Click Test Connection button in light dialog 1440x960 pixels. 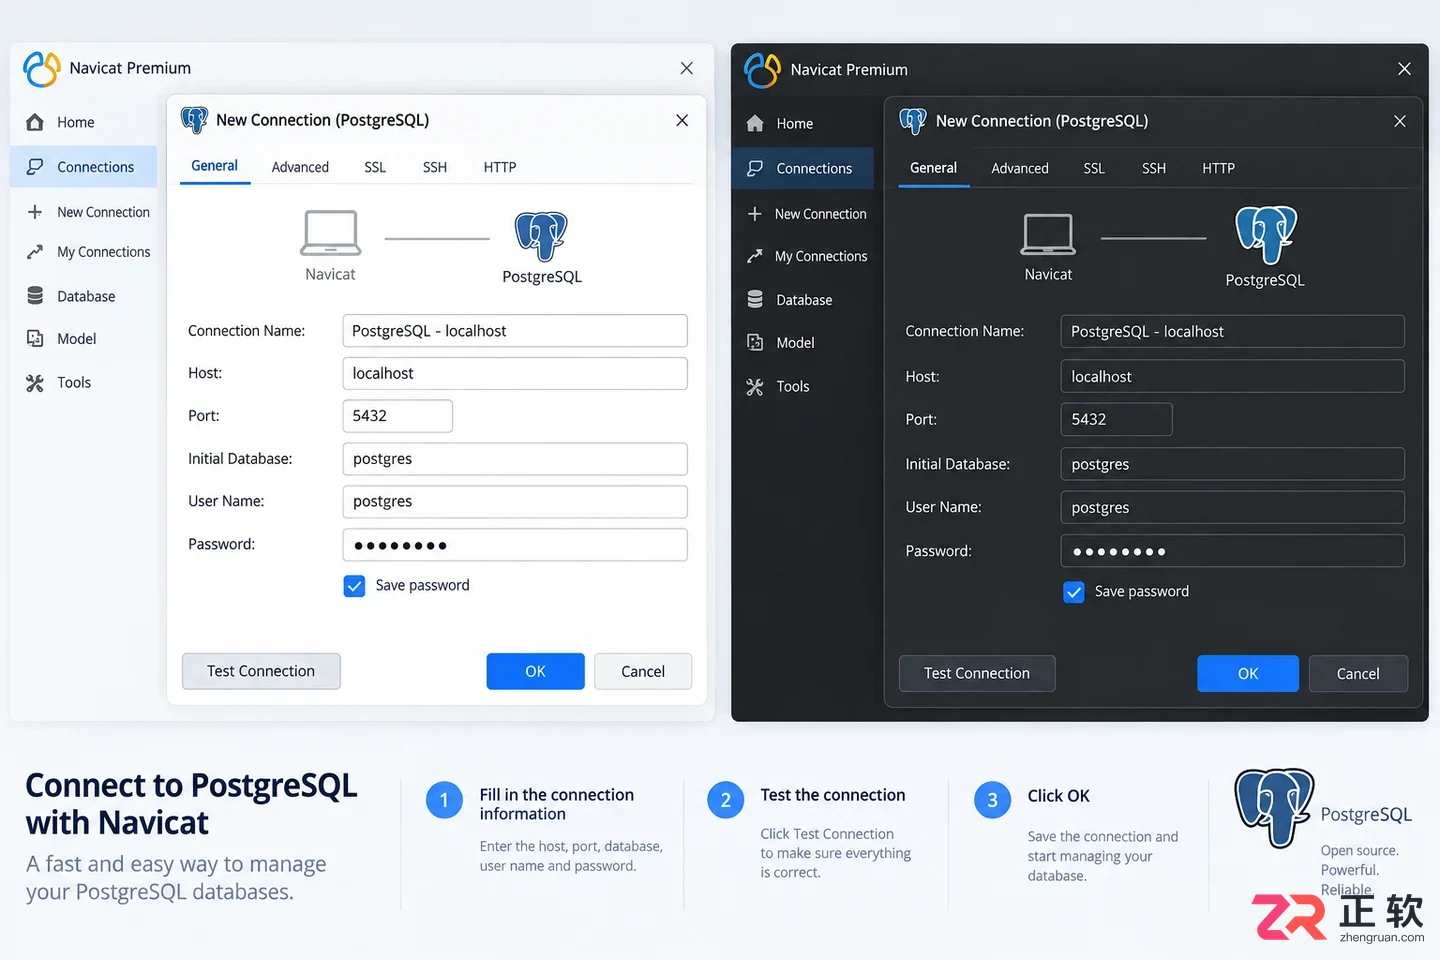pos(261,671)
